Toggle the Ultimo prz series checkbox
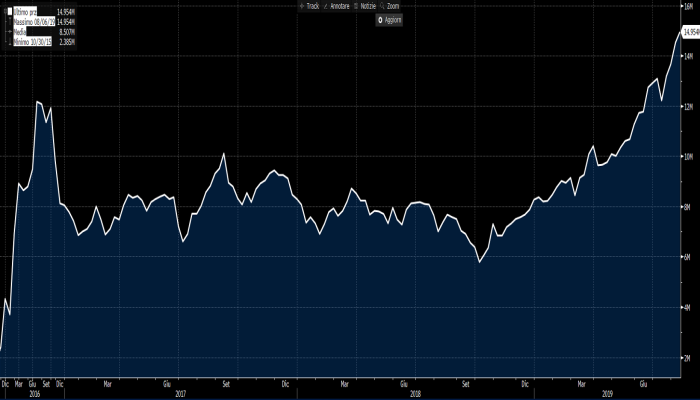700x400 pixels. click(x=9, y=10)
